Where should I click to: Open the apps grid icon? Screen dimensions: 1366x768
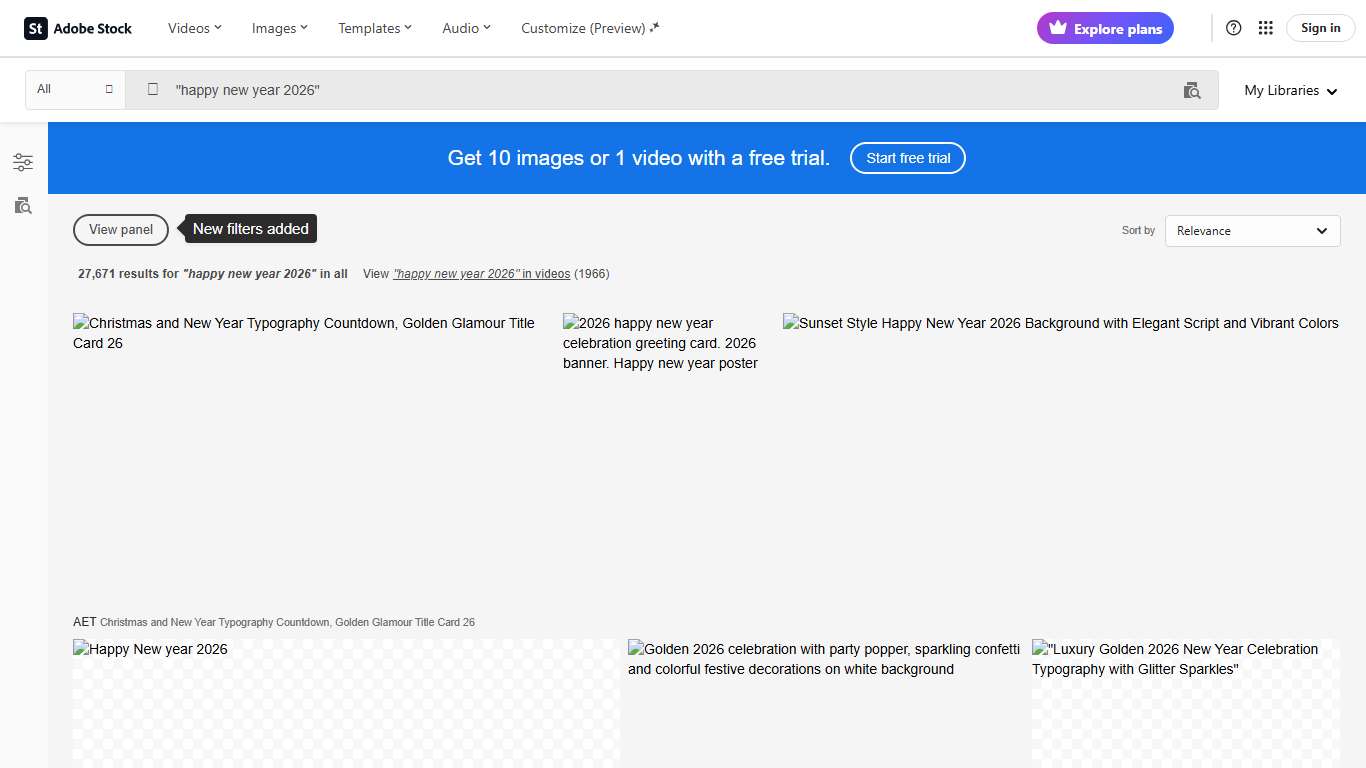pos(1265,28)
